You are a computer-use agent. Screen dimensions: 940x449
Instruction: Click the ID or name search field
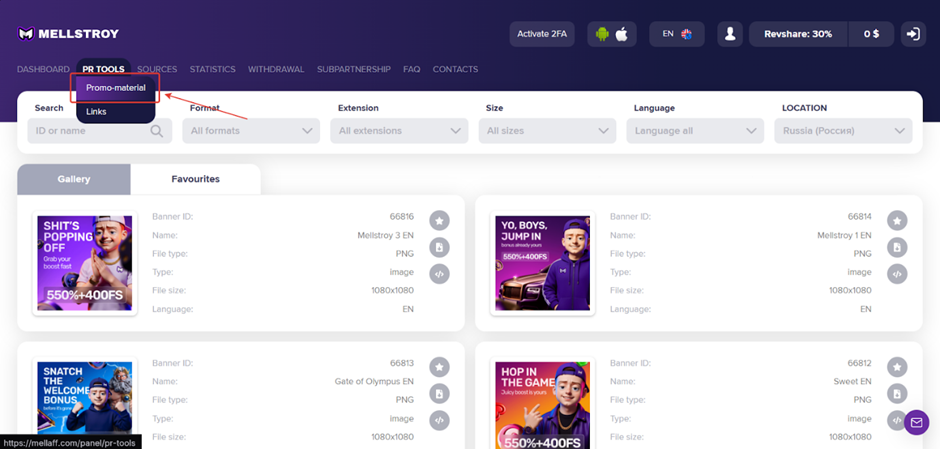point(88,131)
